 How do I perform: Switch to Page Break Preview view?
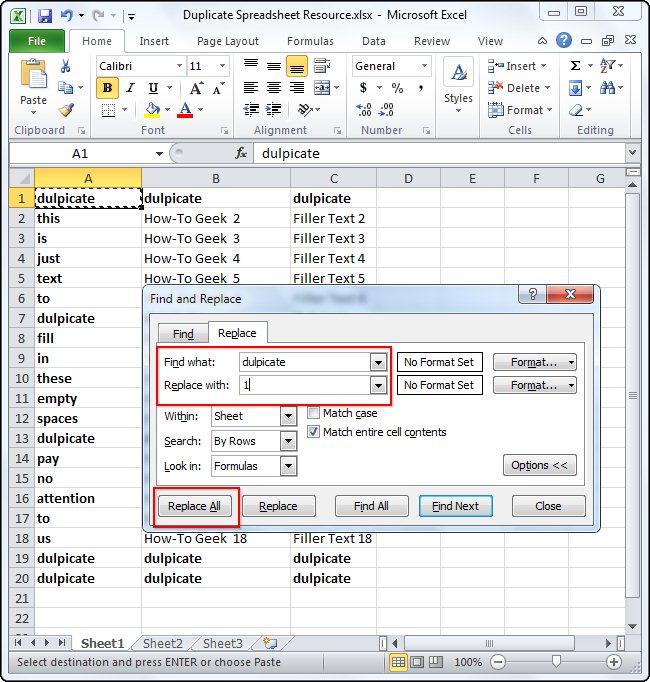point(436,662)
